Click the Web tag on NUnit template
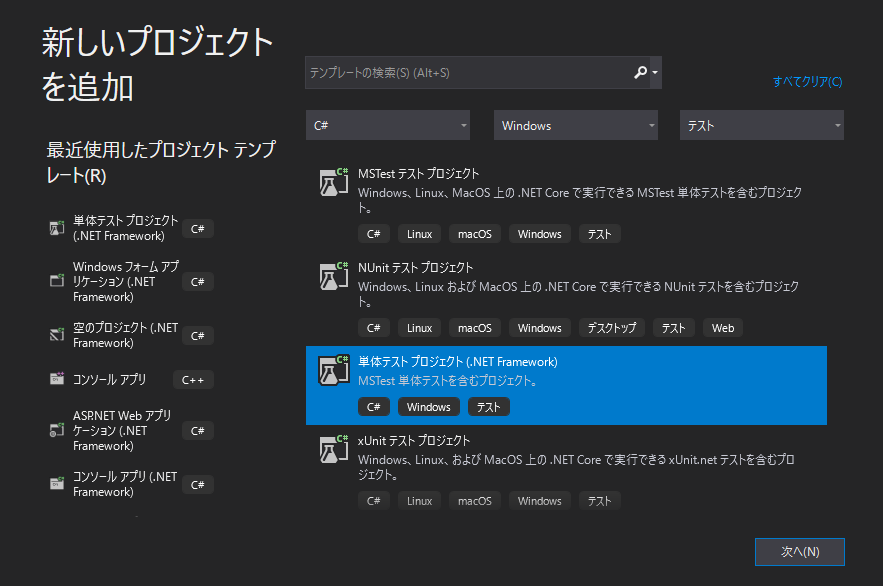Viewport: 883px width, 586px height. pos(722,327)
